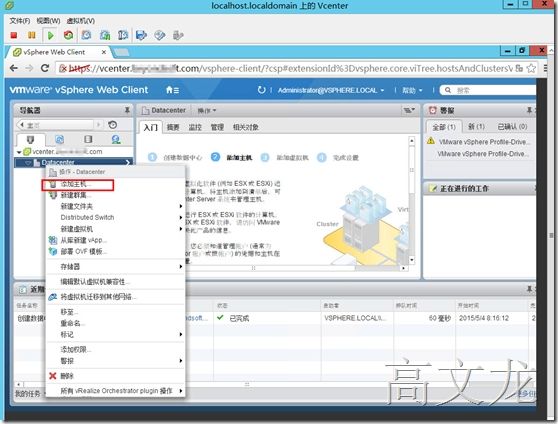Expand the 存储器 submenu
Screen dimensions: 558x424
(x=181, y=266)
